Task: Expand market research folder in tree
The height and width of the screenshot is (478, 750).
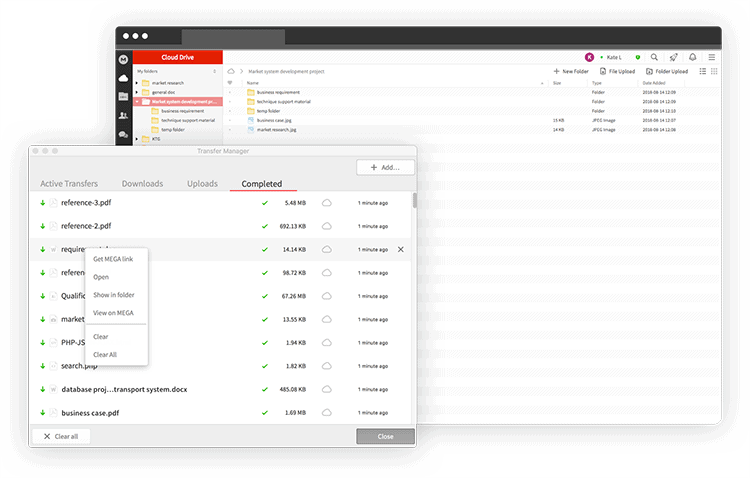Action: (x=137, y=83)
